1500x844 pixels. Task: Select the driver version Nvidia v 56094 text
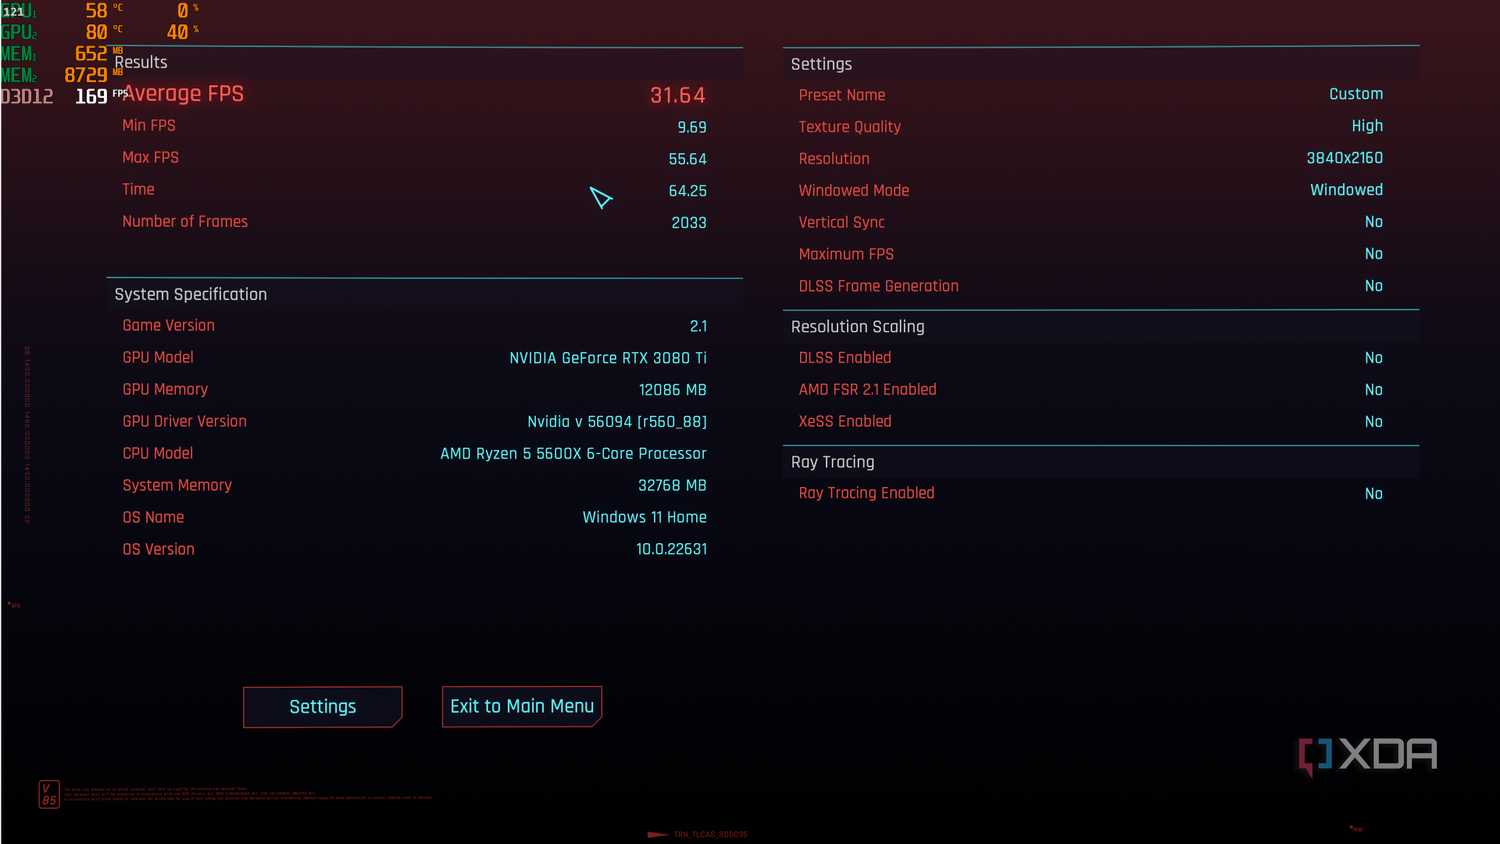pyautogui.click(x=617, y=422)
